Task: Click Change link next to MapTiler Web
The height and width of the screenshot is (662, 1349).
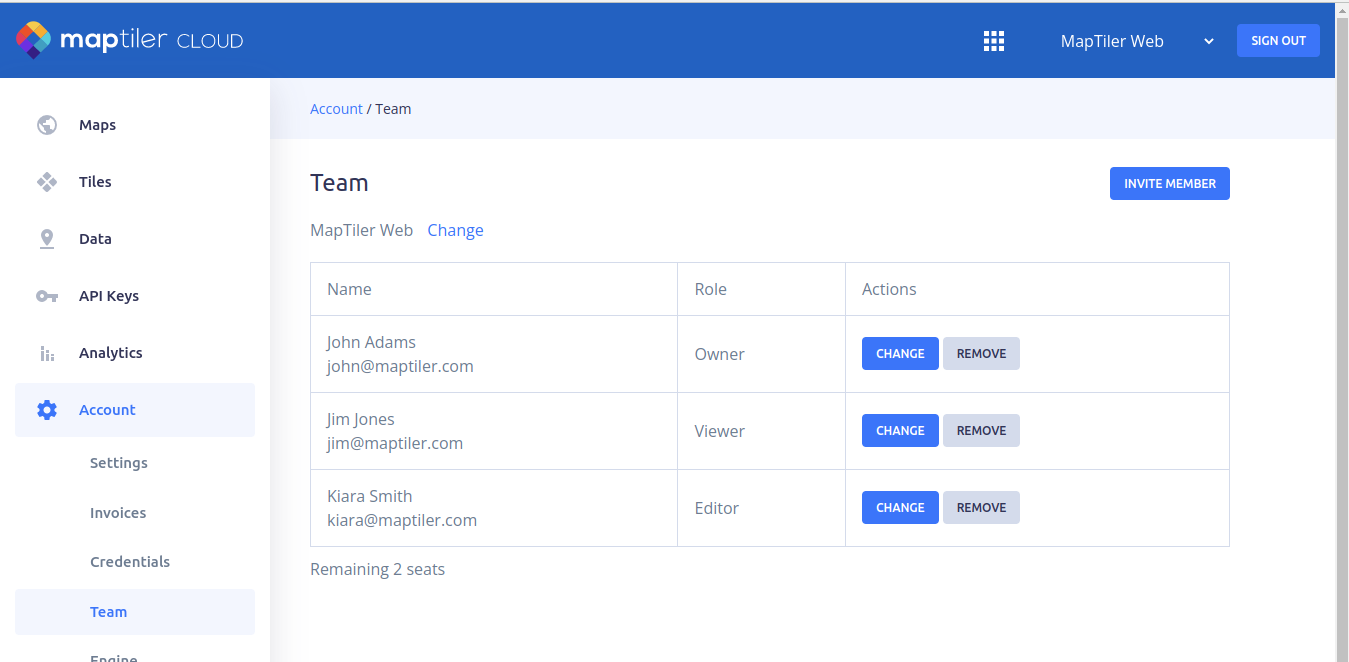Action: point(455,230)
